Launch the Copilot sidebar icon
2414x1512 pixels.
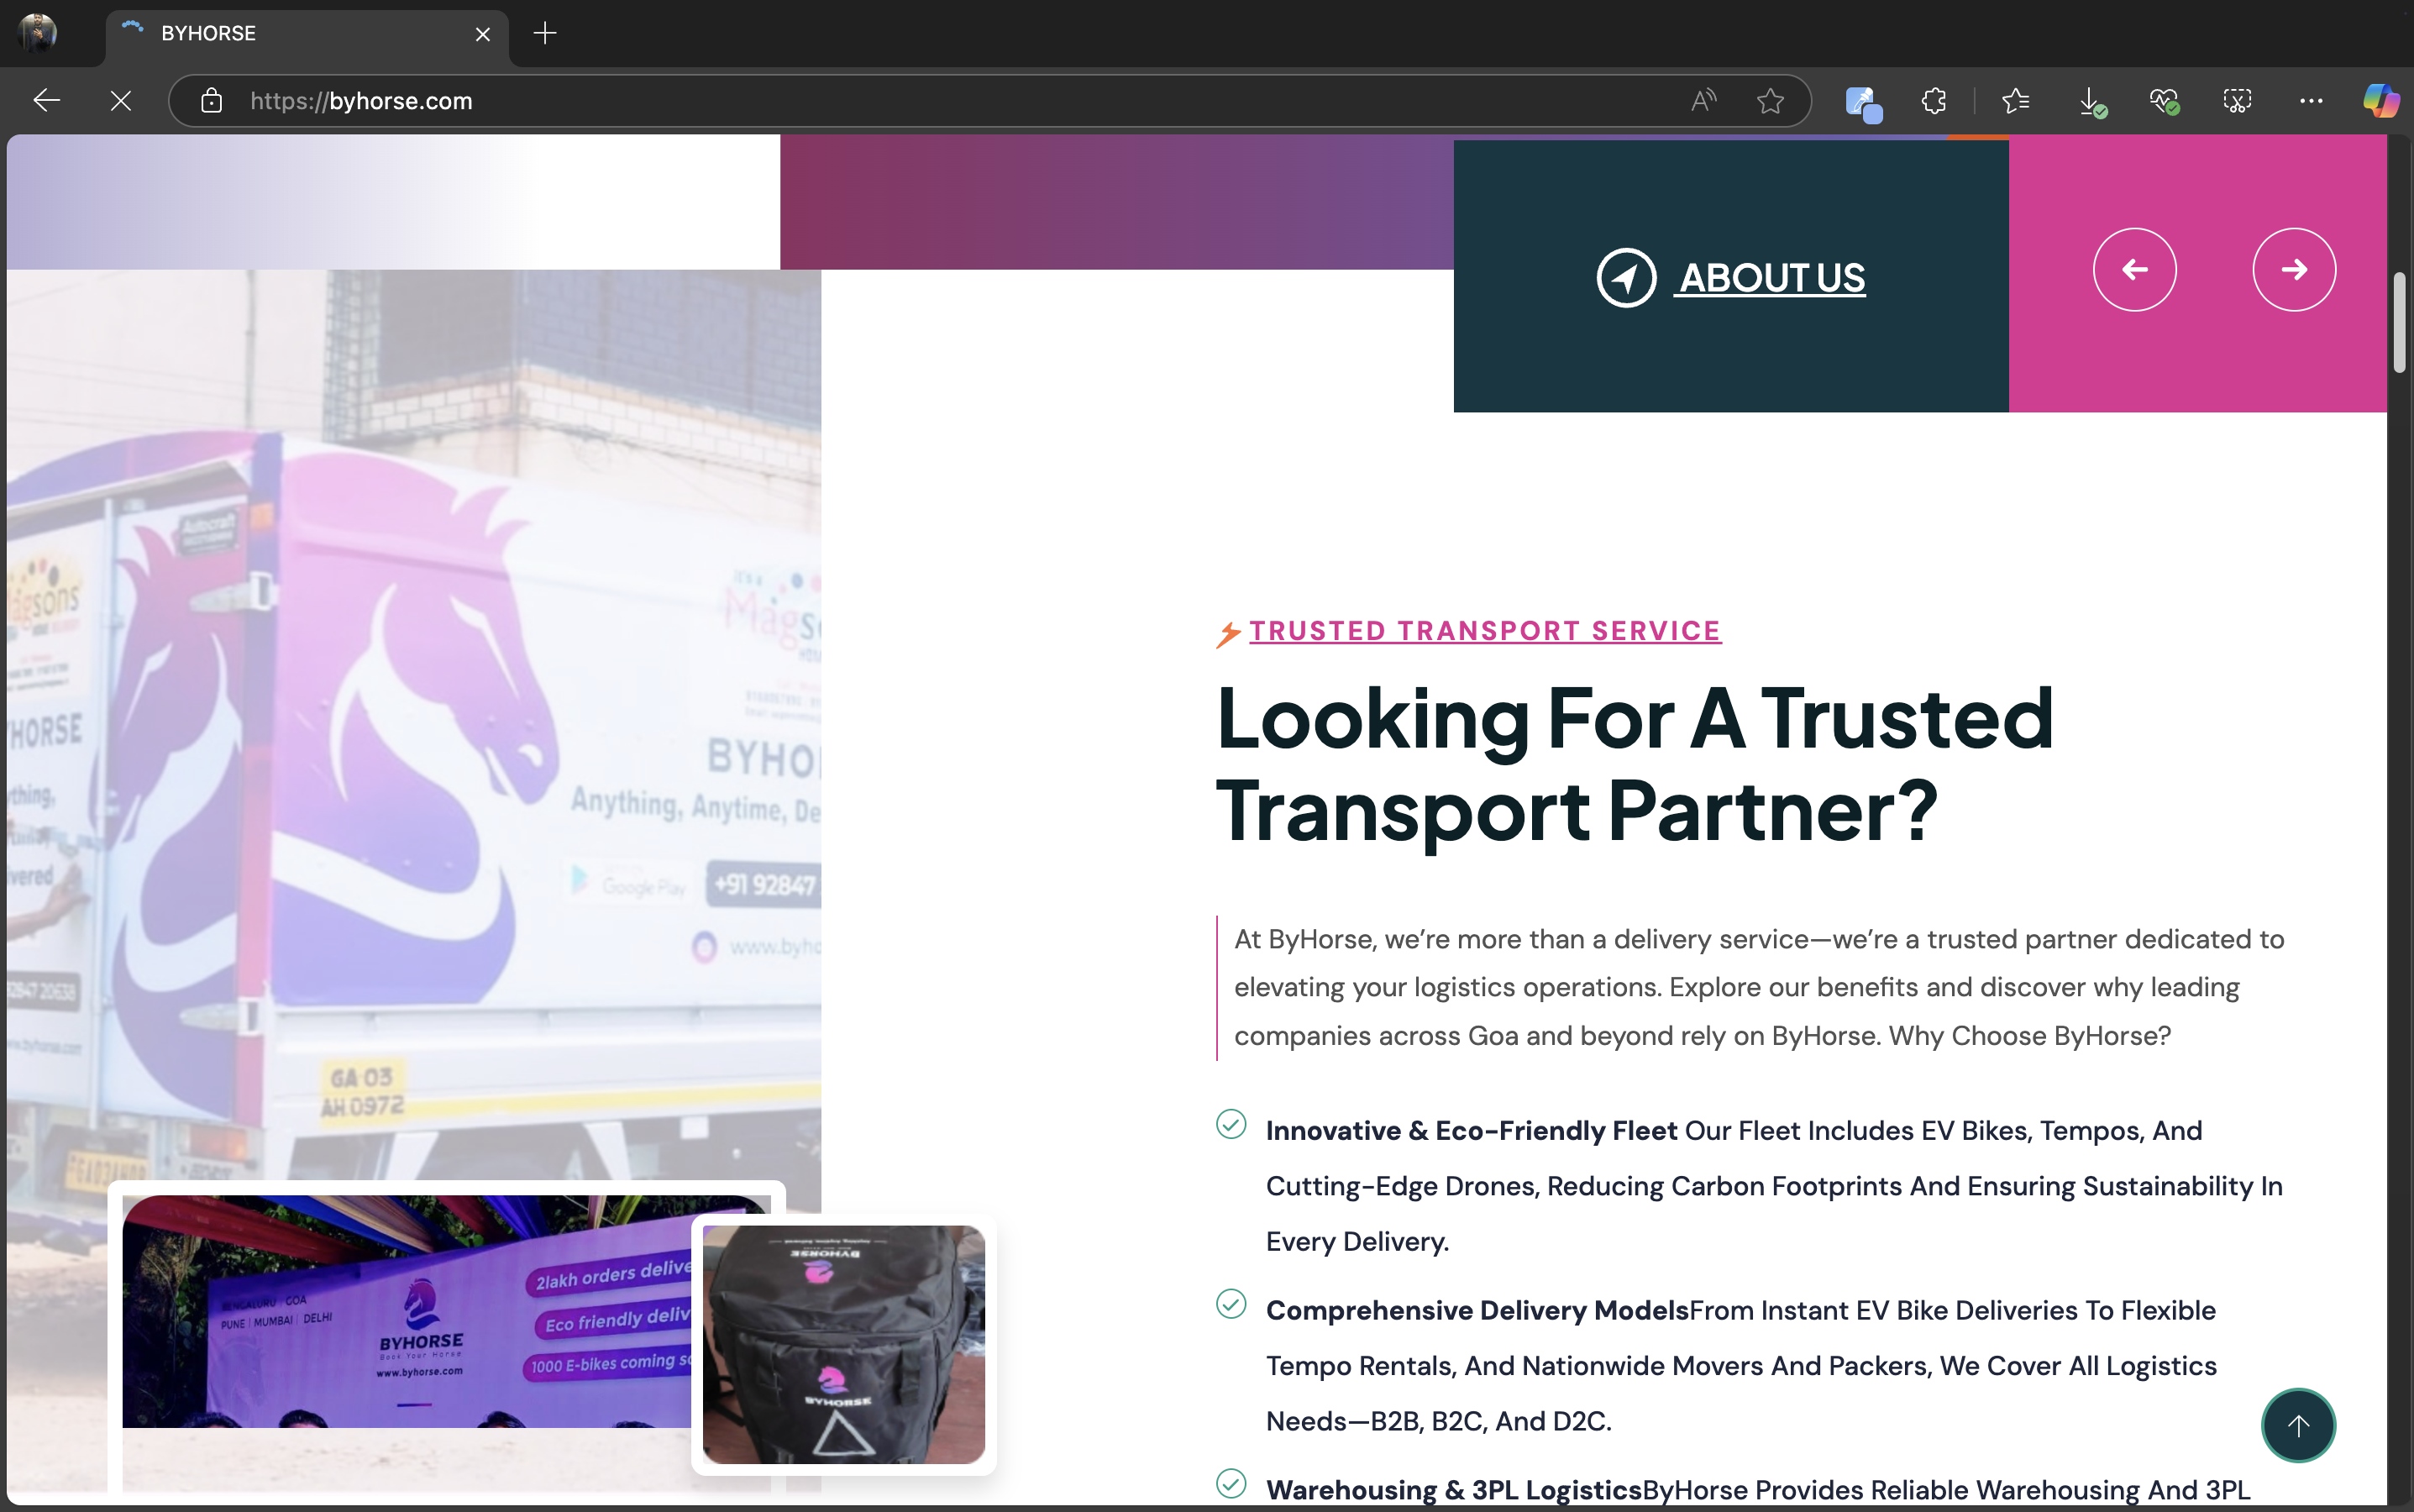2380,100
